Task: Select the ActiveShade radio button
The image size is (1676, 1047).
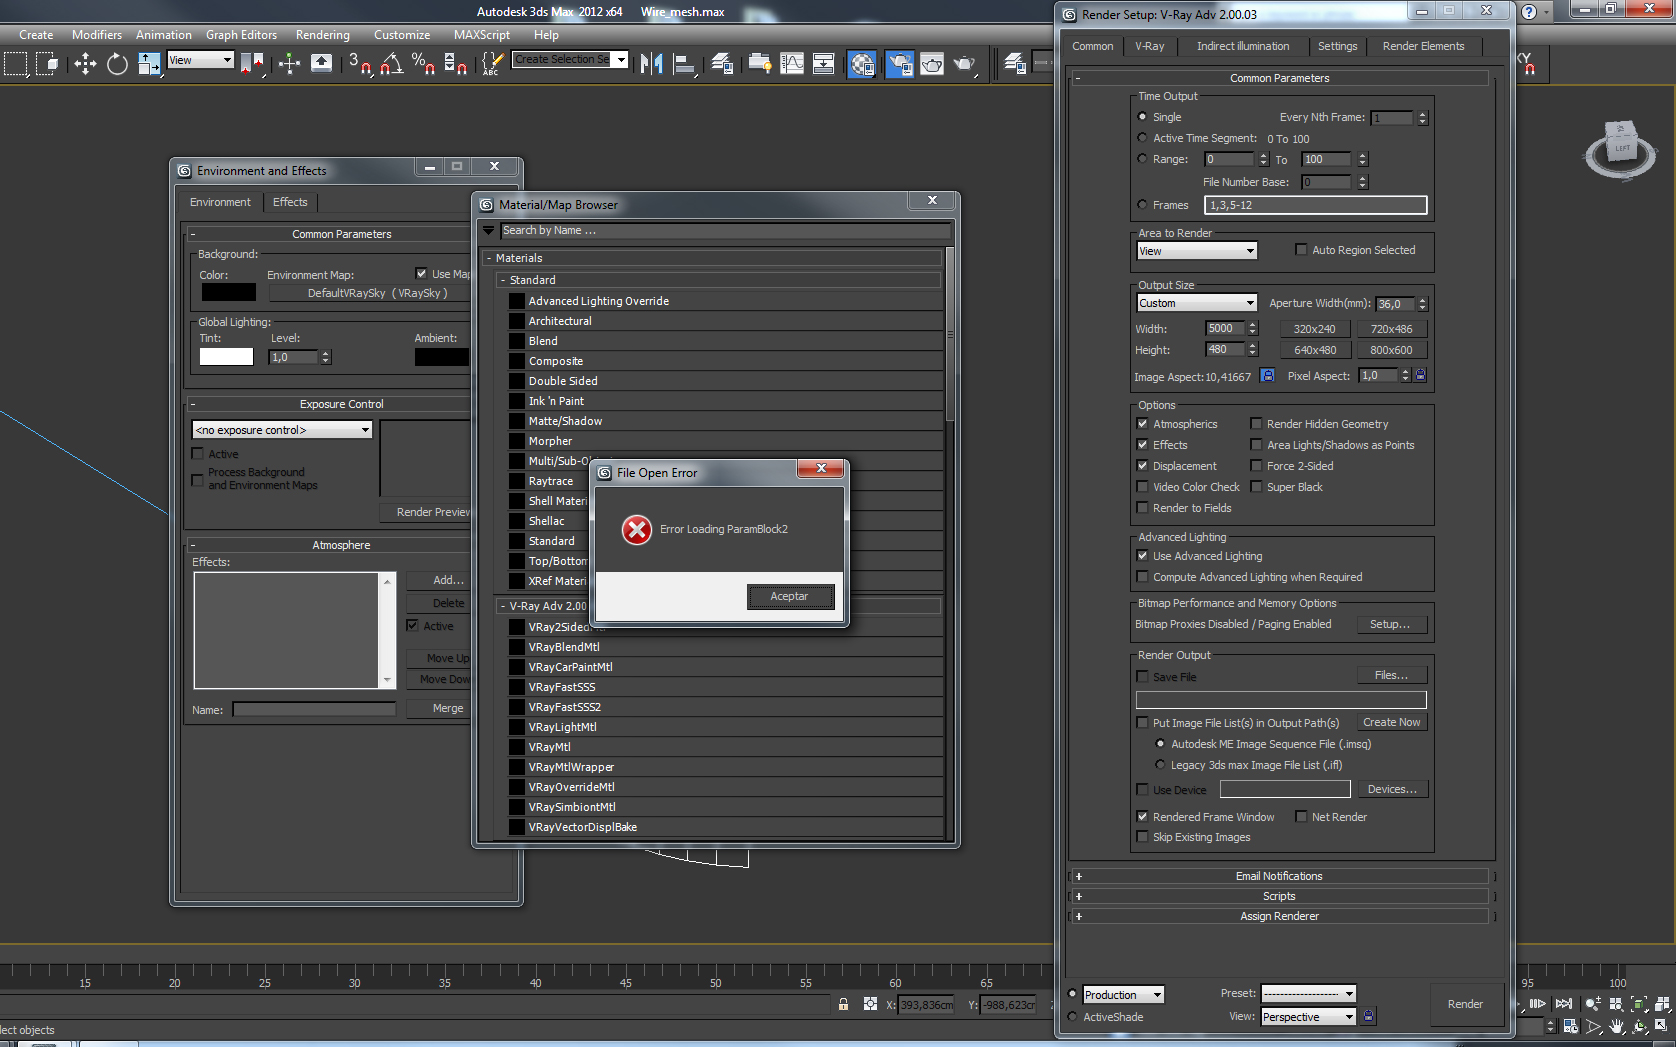Action: point(1073,1017)
